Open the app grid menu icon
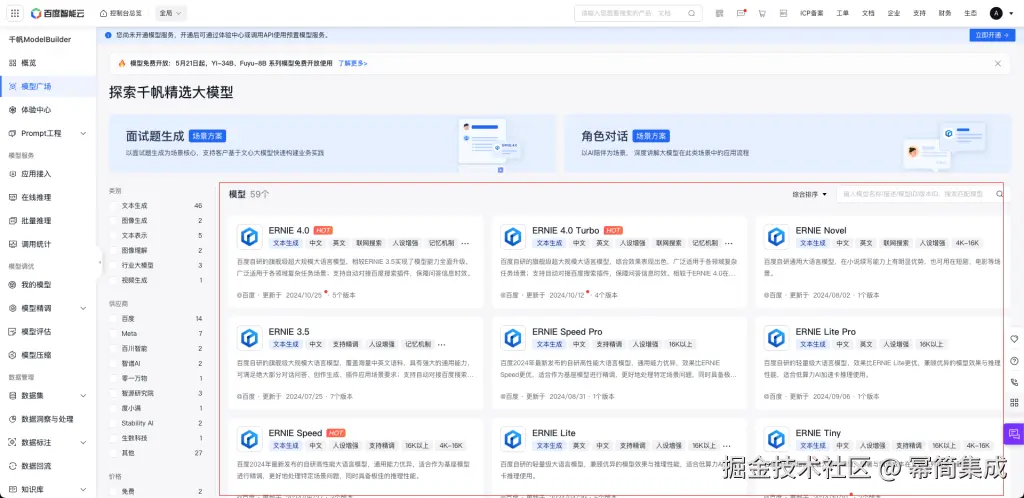Viewport: 1024px width, 498px height. [x=16, y=13]
